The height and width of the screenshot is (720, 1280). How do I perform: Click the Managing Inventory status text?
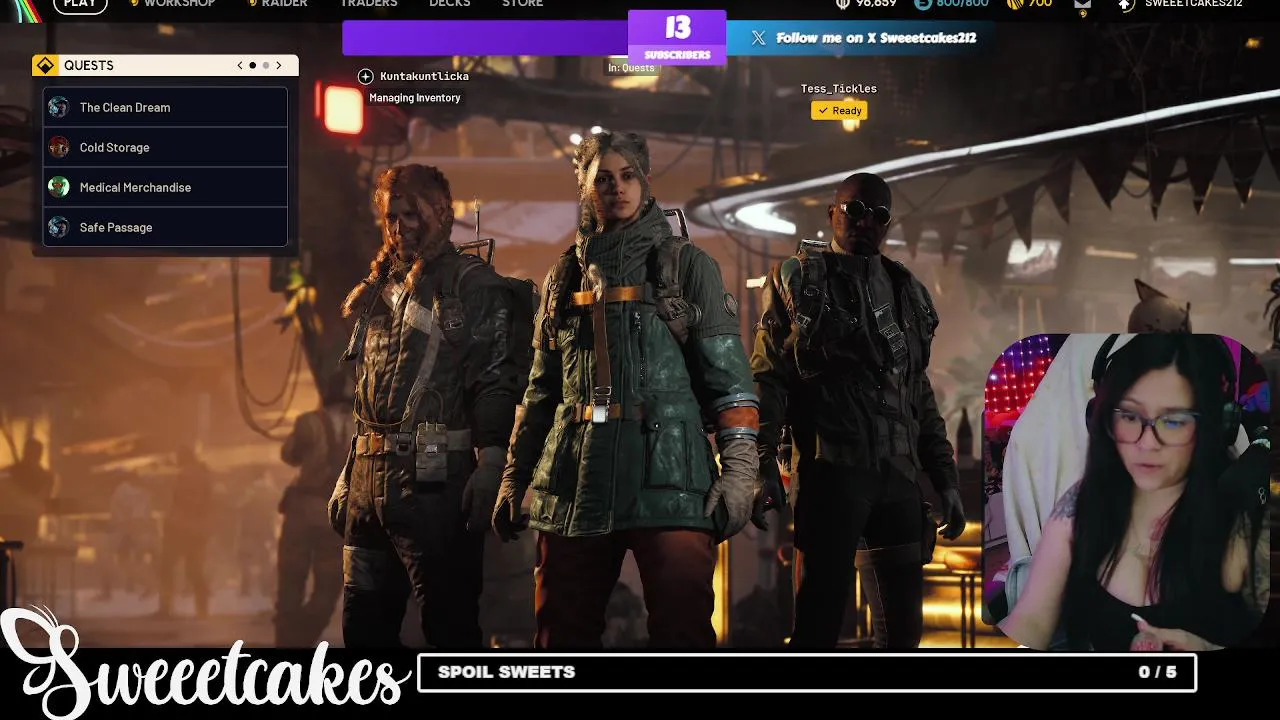(415, 98)
